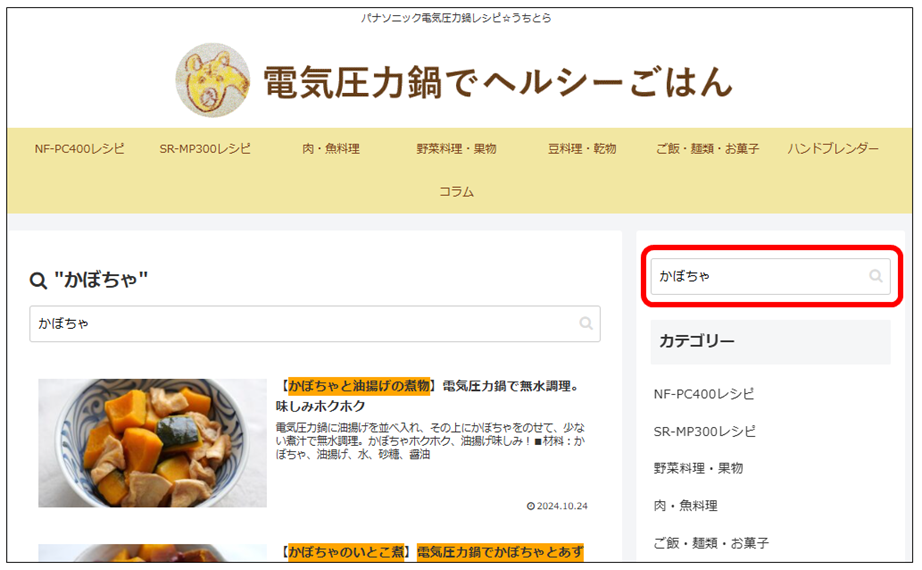Open the pumpkin and fried tofu dish thumbnail
This screenshot has width=922, height=570.
[x=152, y=442]
